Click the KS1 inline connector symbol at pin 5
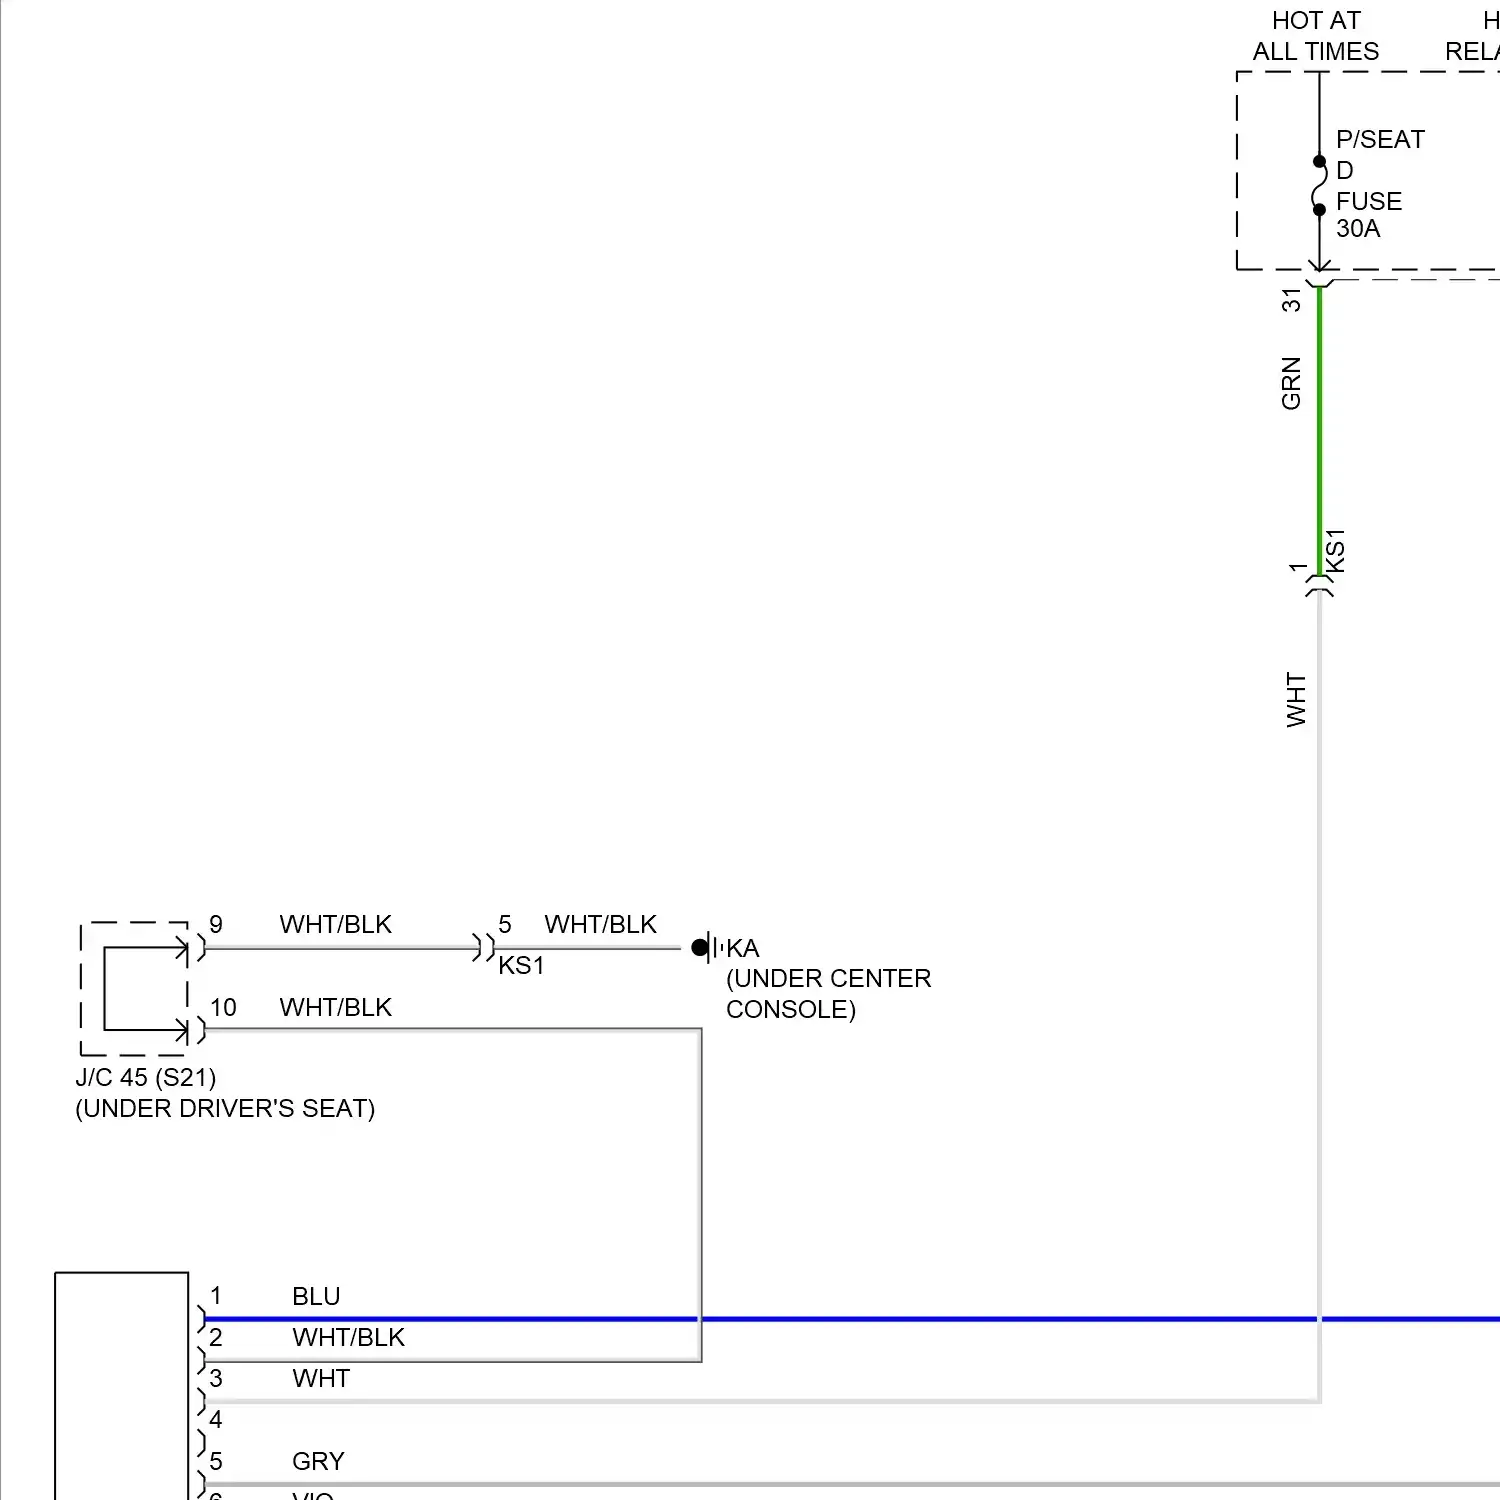The image size is (1500, 1500). pos(484,947)
